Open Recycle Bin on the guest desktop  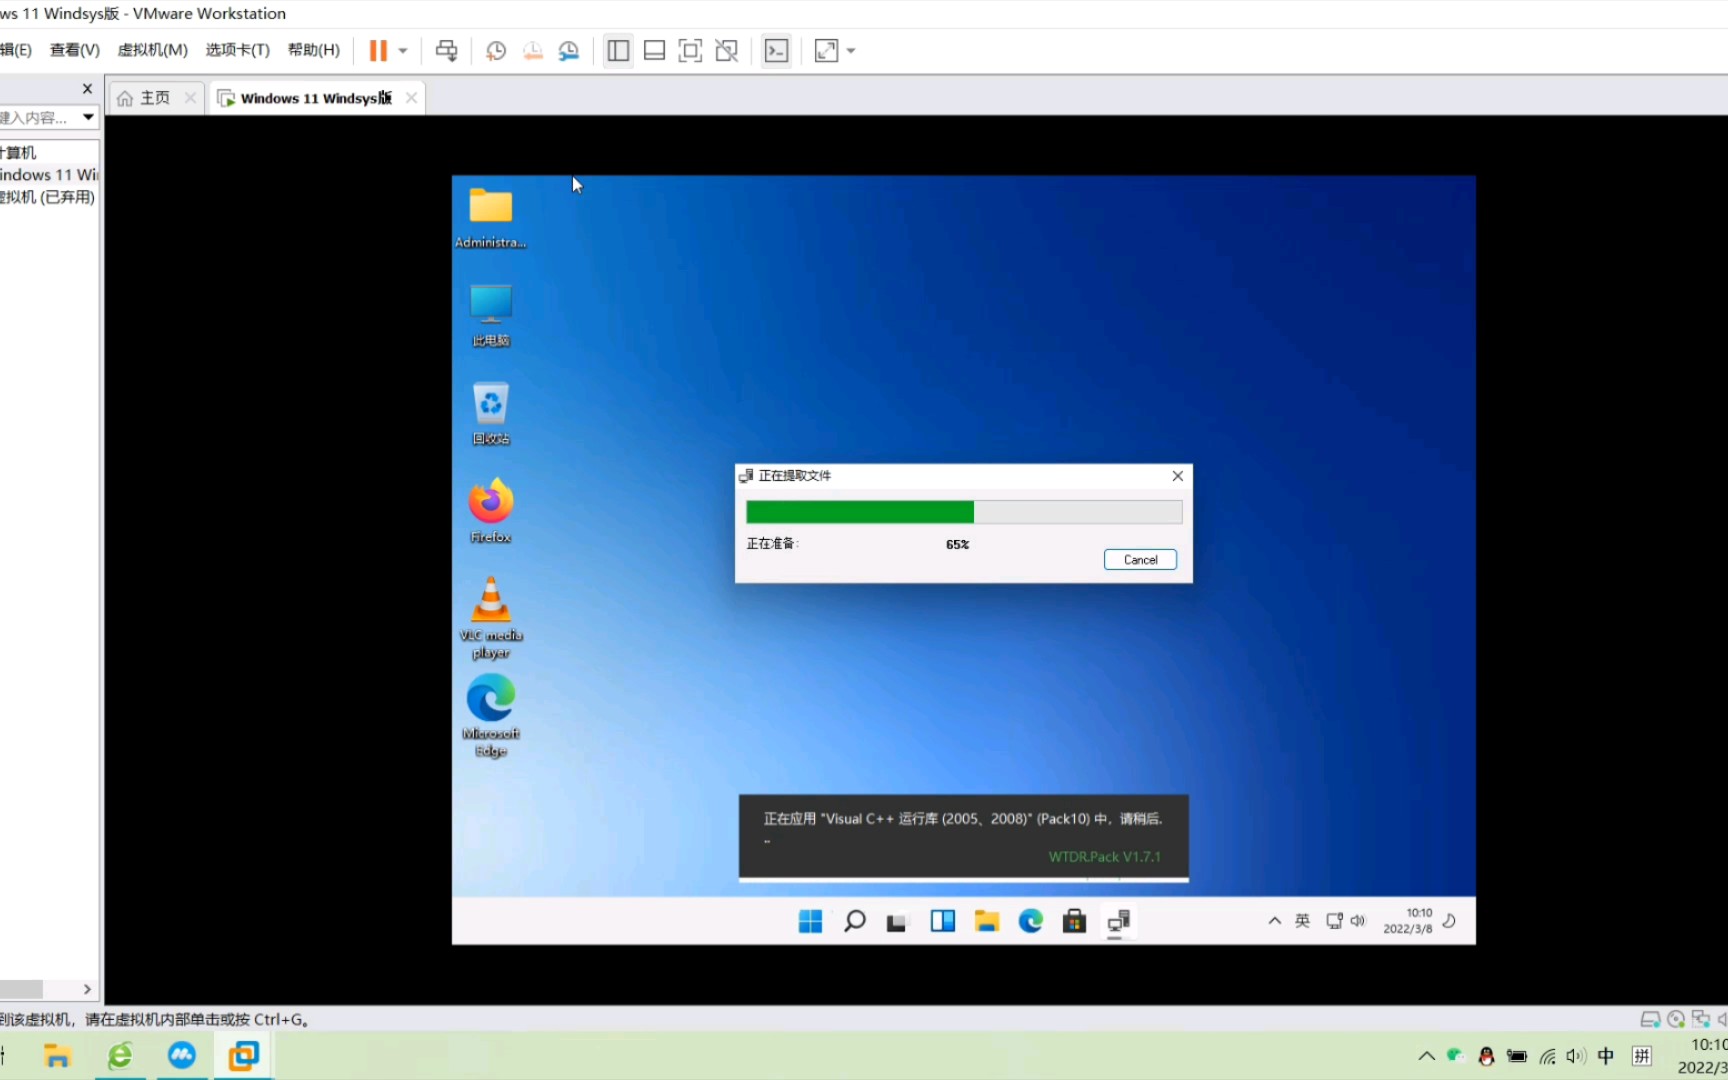pos(490,410)
